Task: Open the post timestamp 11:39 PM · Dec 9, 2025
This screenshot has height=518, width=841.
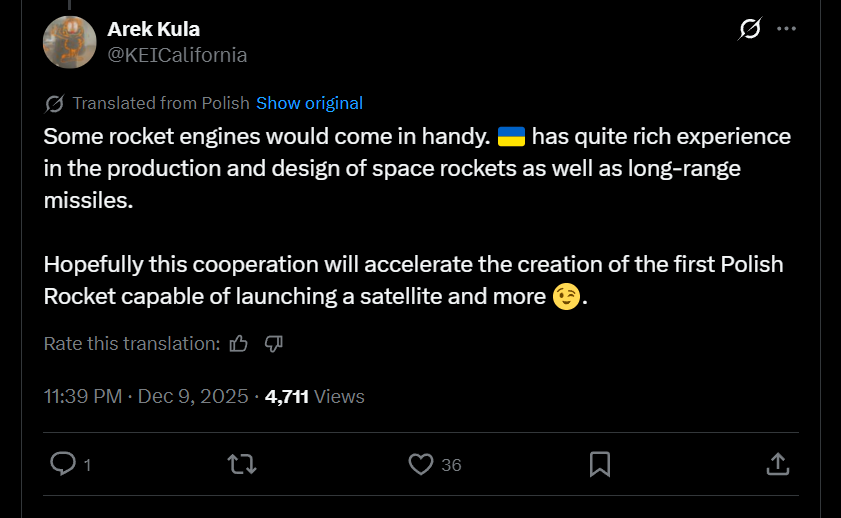Action: pos(146,396)
